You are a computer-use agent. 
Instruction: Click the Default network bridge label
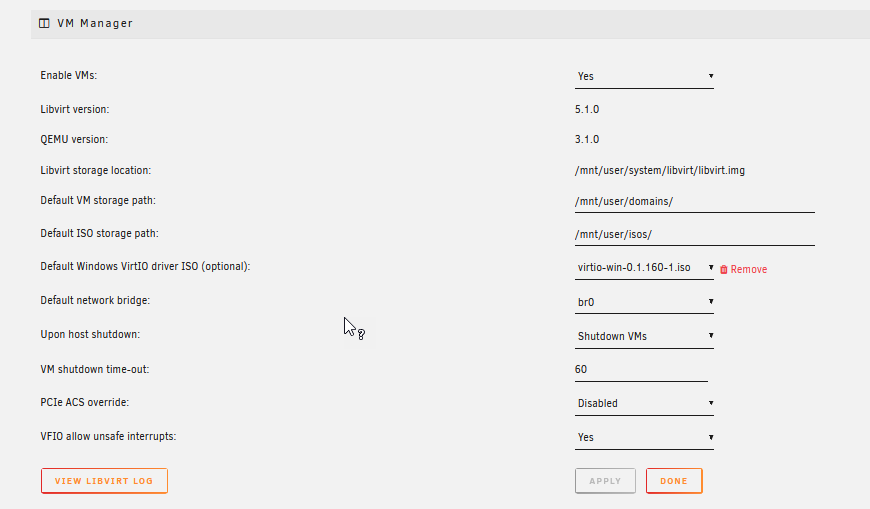[x=95, y=300]
